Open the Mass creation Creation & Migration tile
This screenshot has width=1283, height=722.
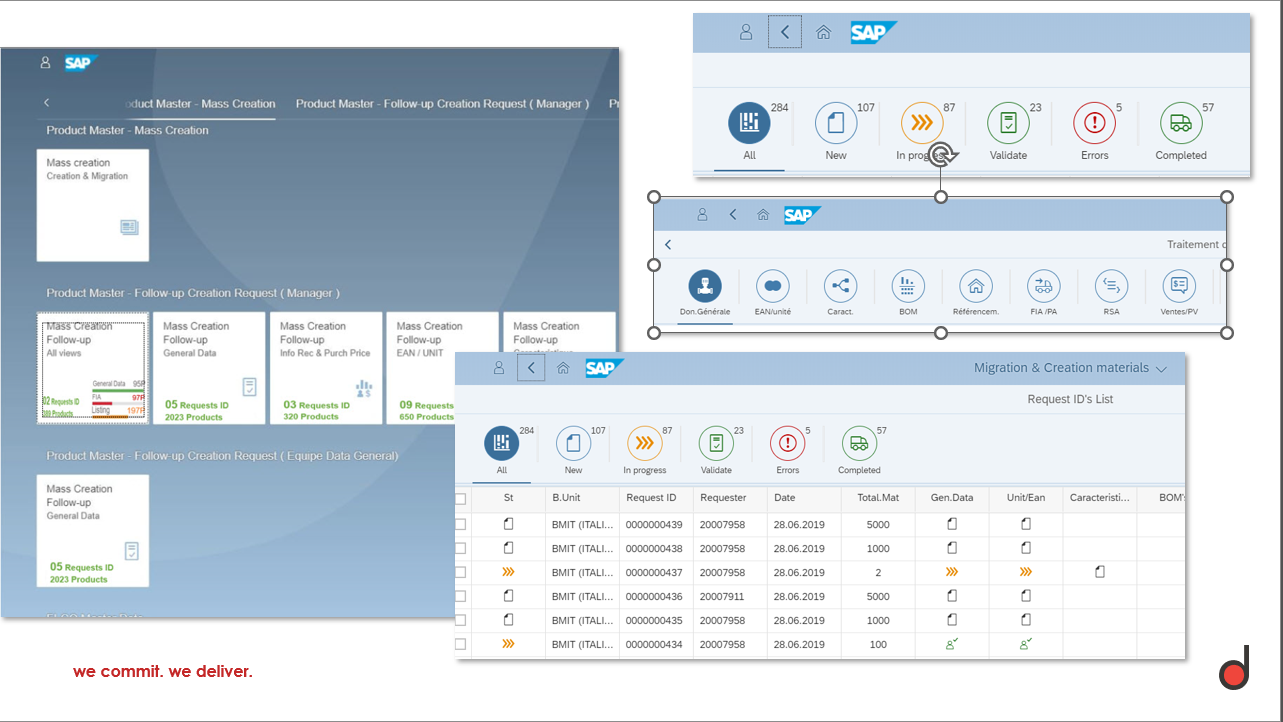[93, 205]
